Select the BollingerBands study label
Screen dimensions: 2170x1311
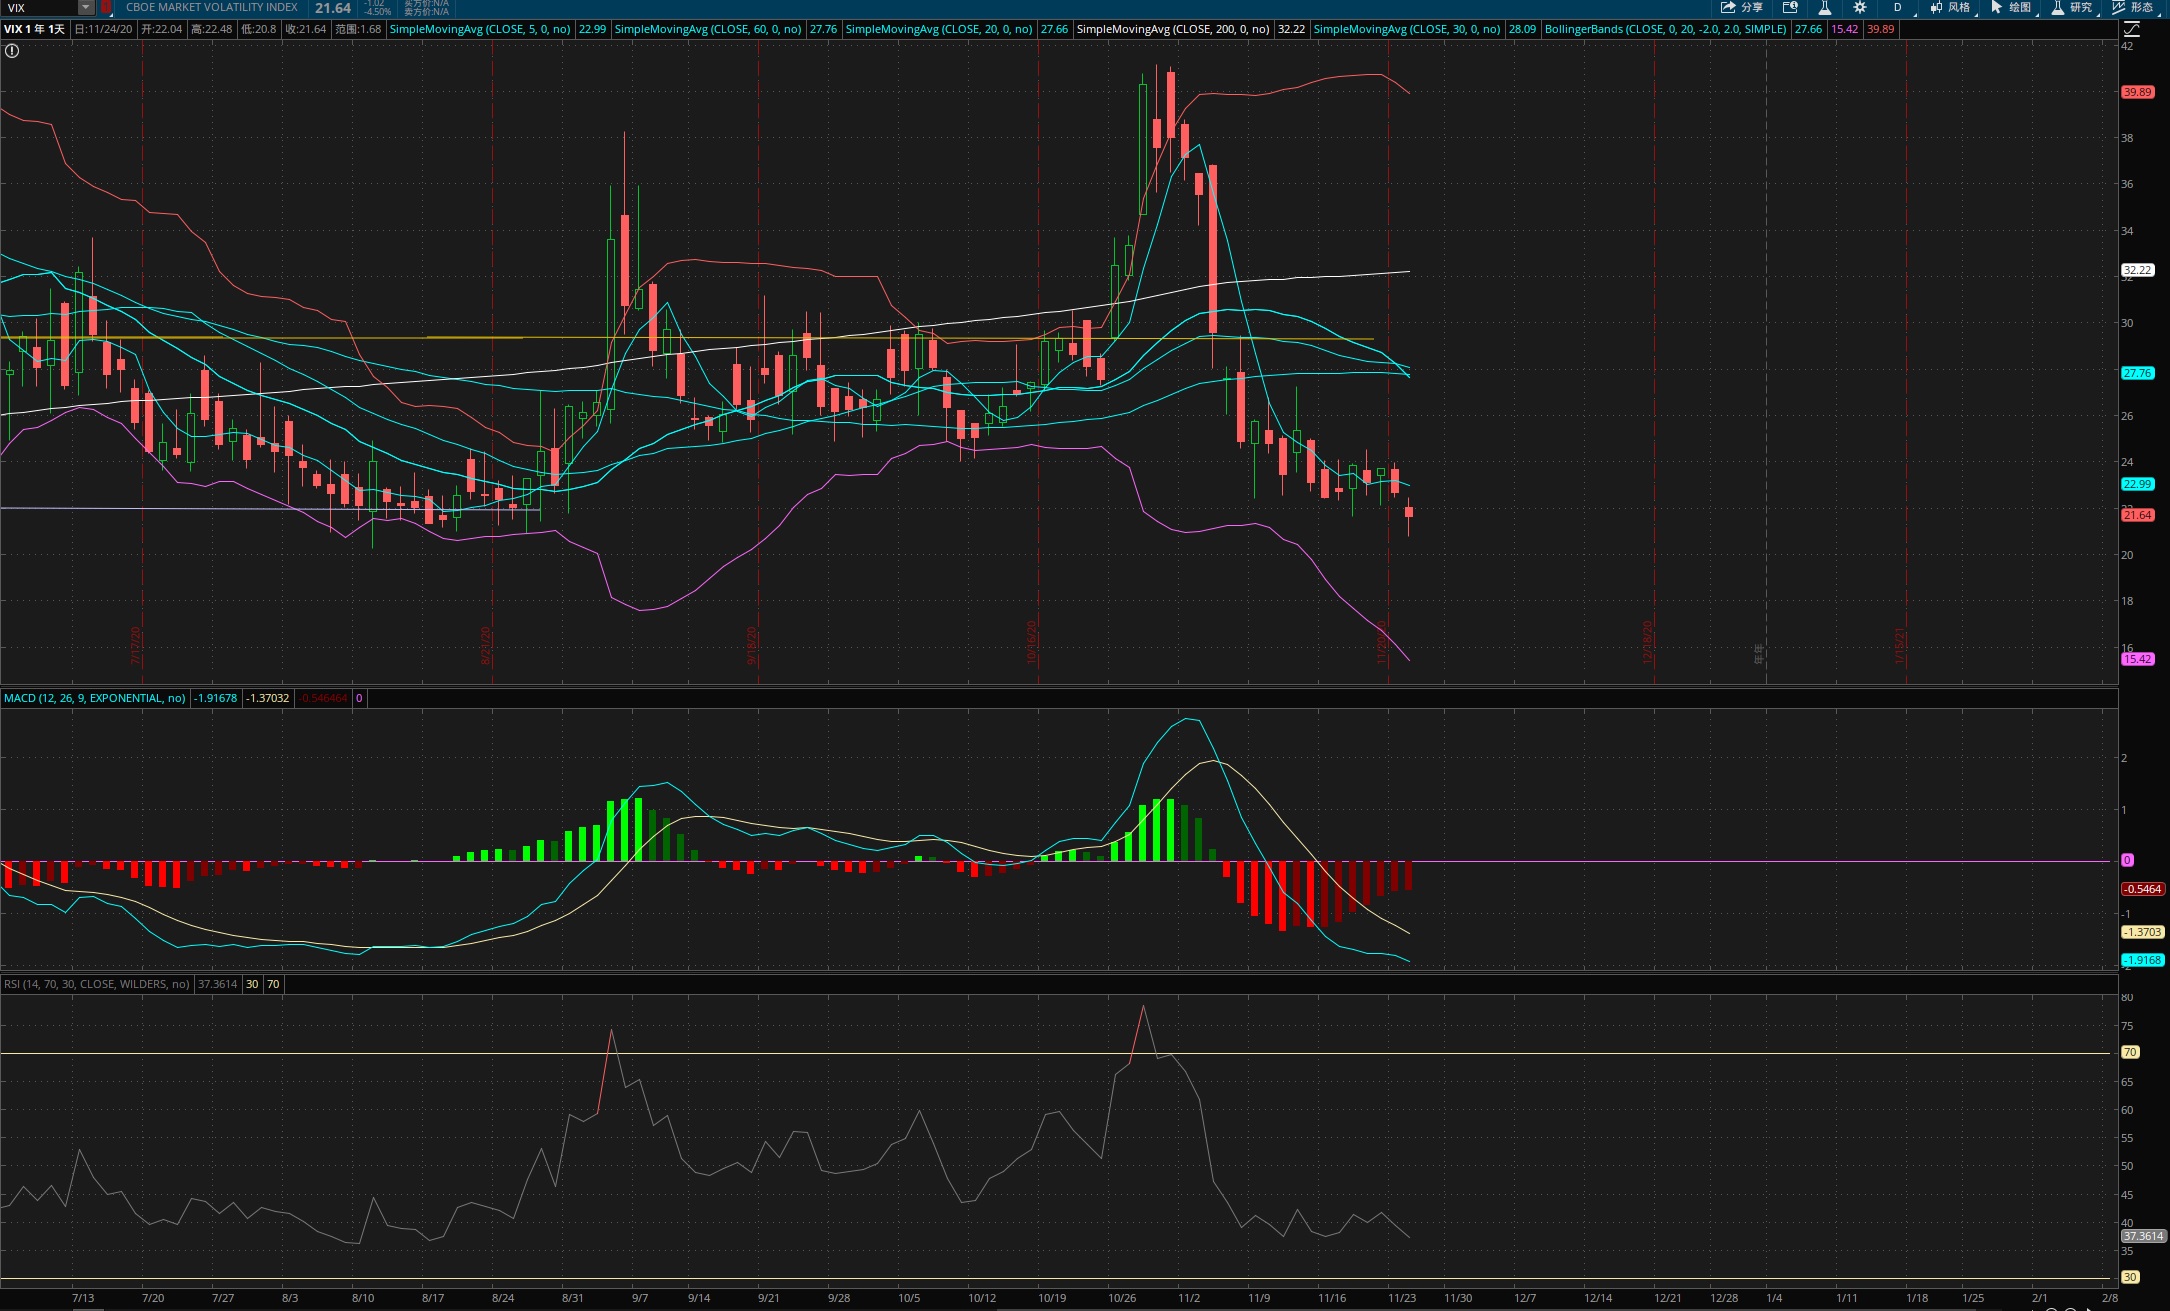tap(1666, 29)
